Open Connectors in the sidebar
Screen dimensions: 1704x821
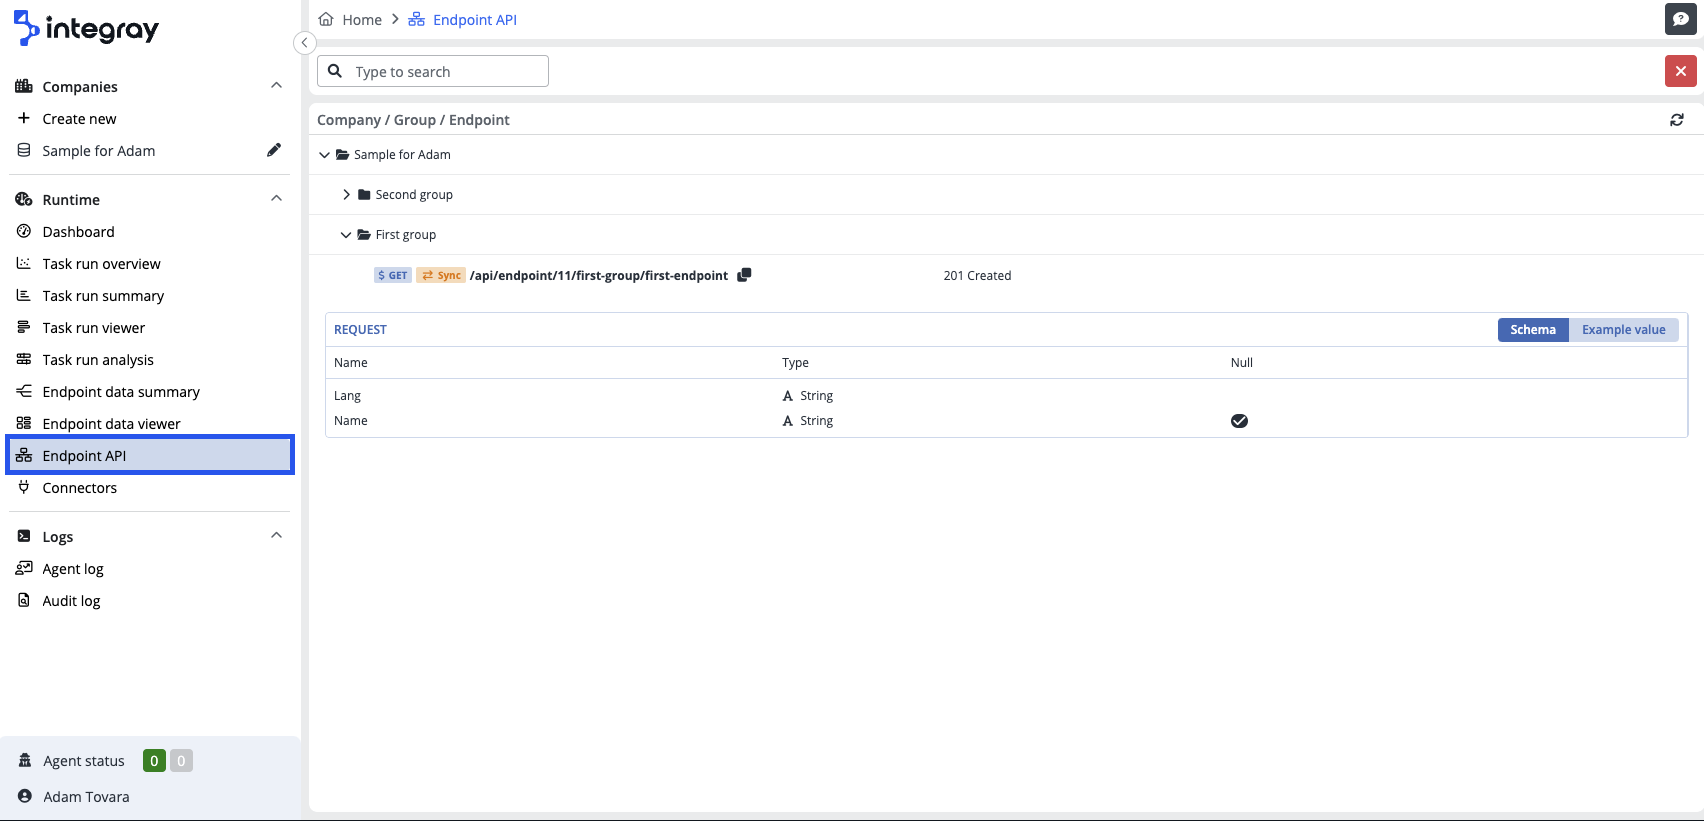(79, 488)
